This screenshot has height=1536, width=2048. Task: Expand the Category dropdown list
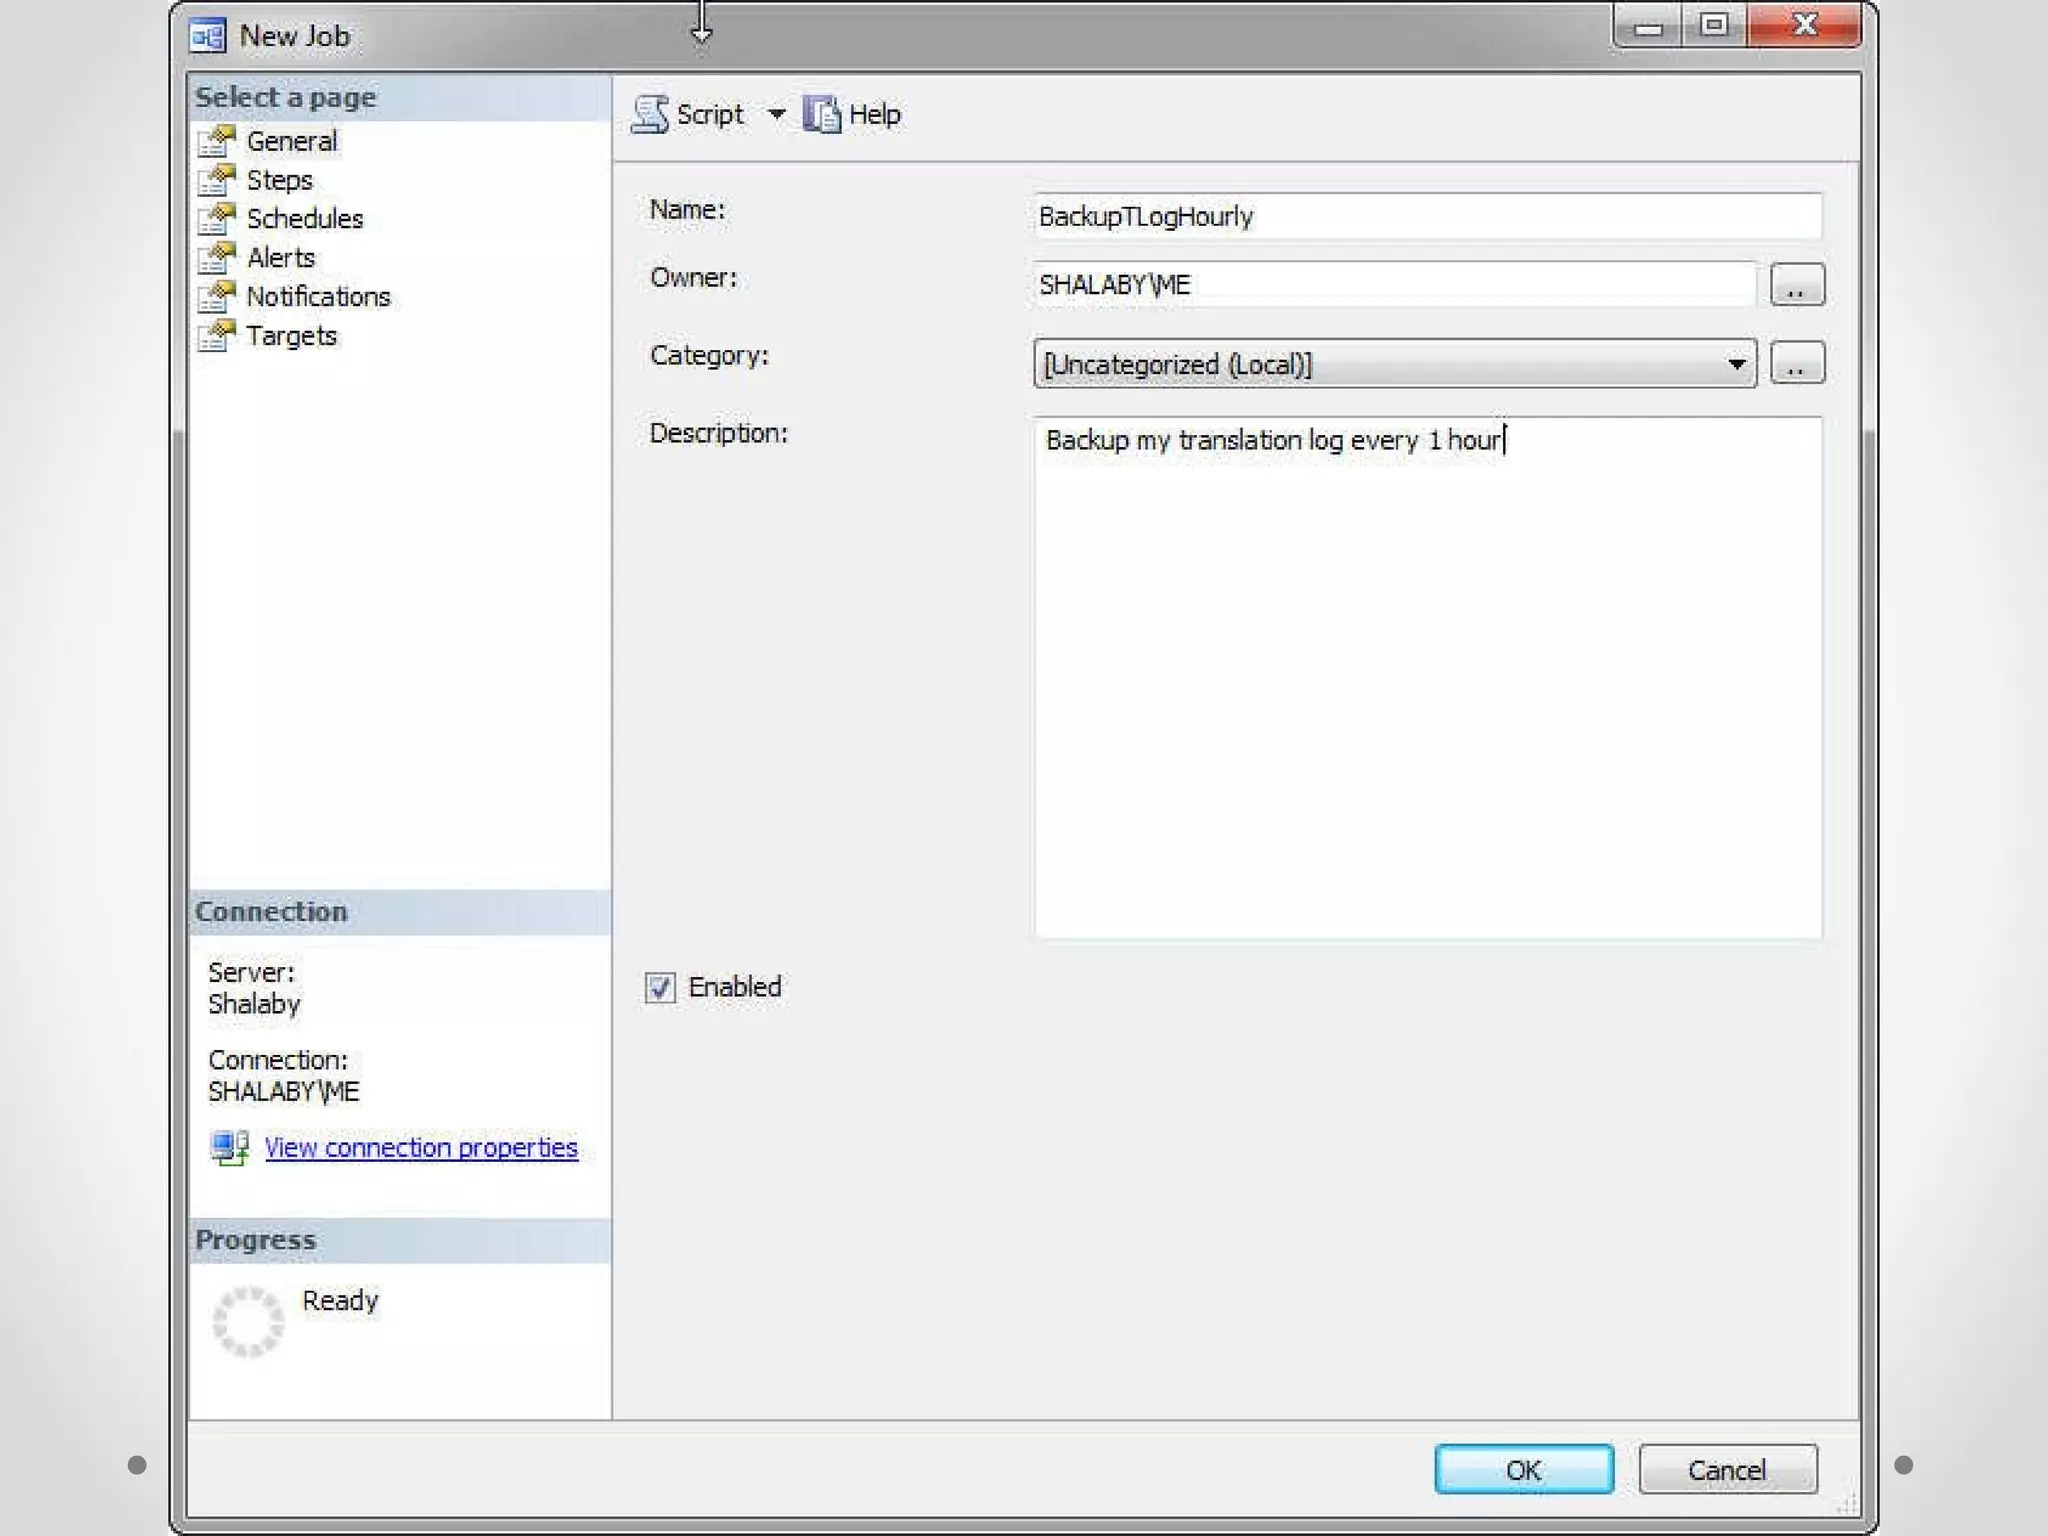[x=1736, y=364]
